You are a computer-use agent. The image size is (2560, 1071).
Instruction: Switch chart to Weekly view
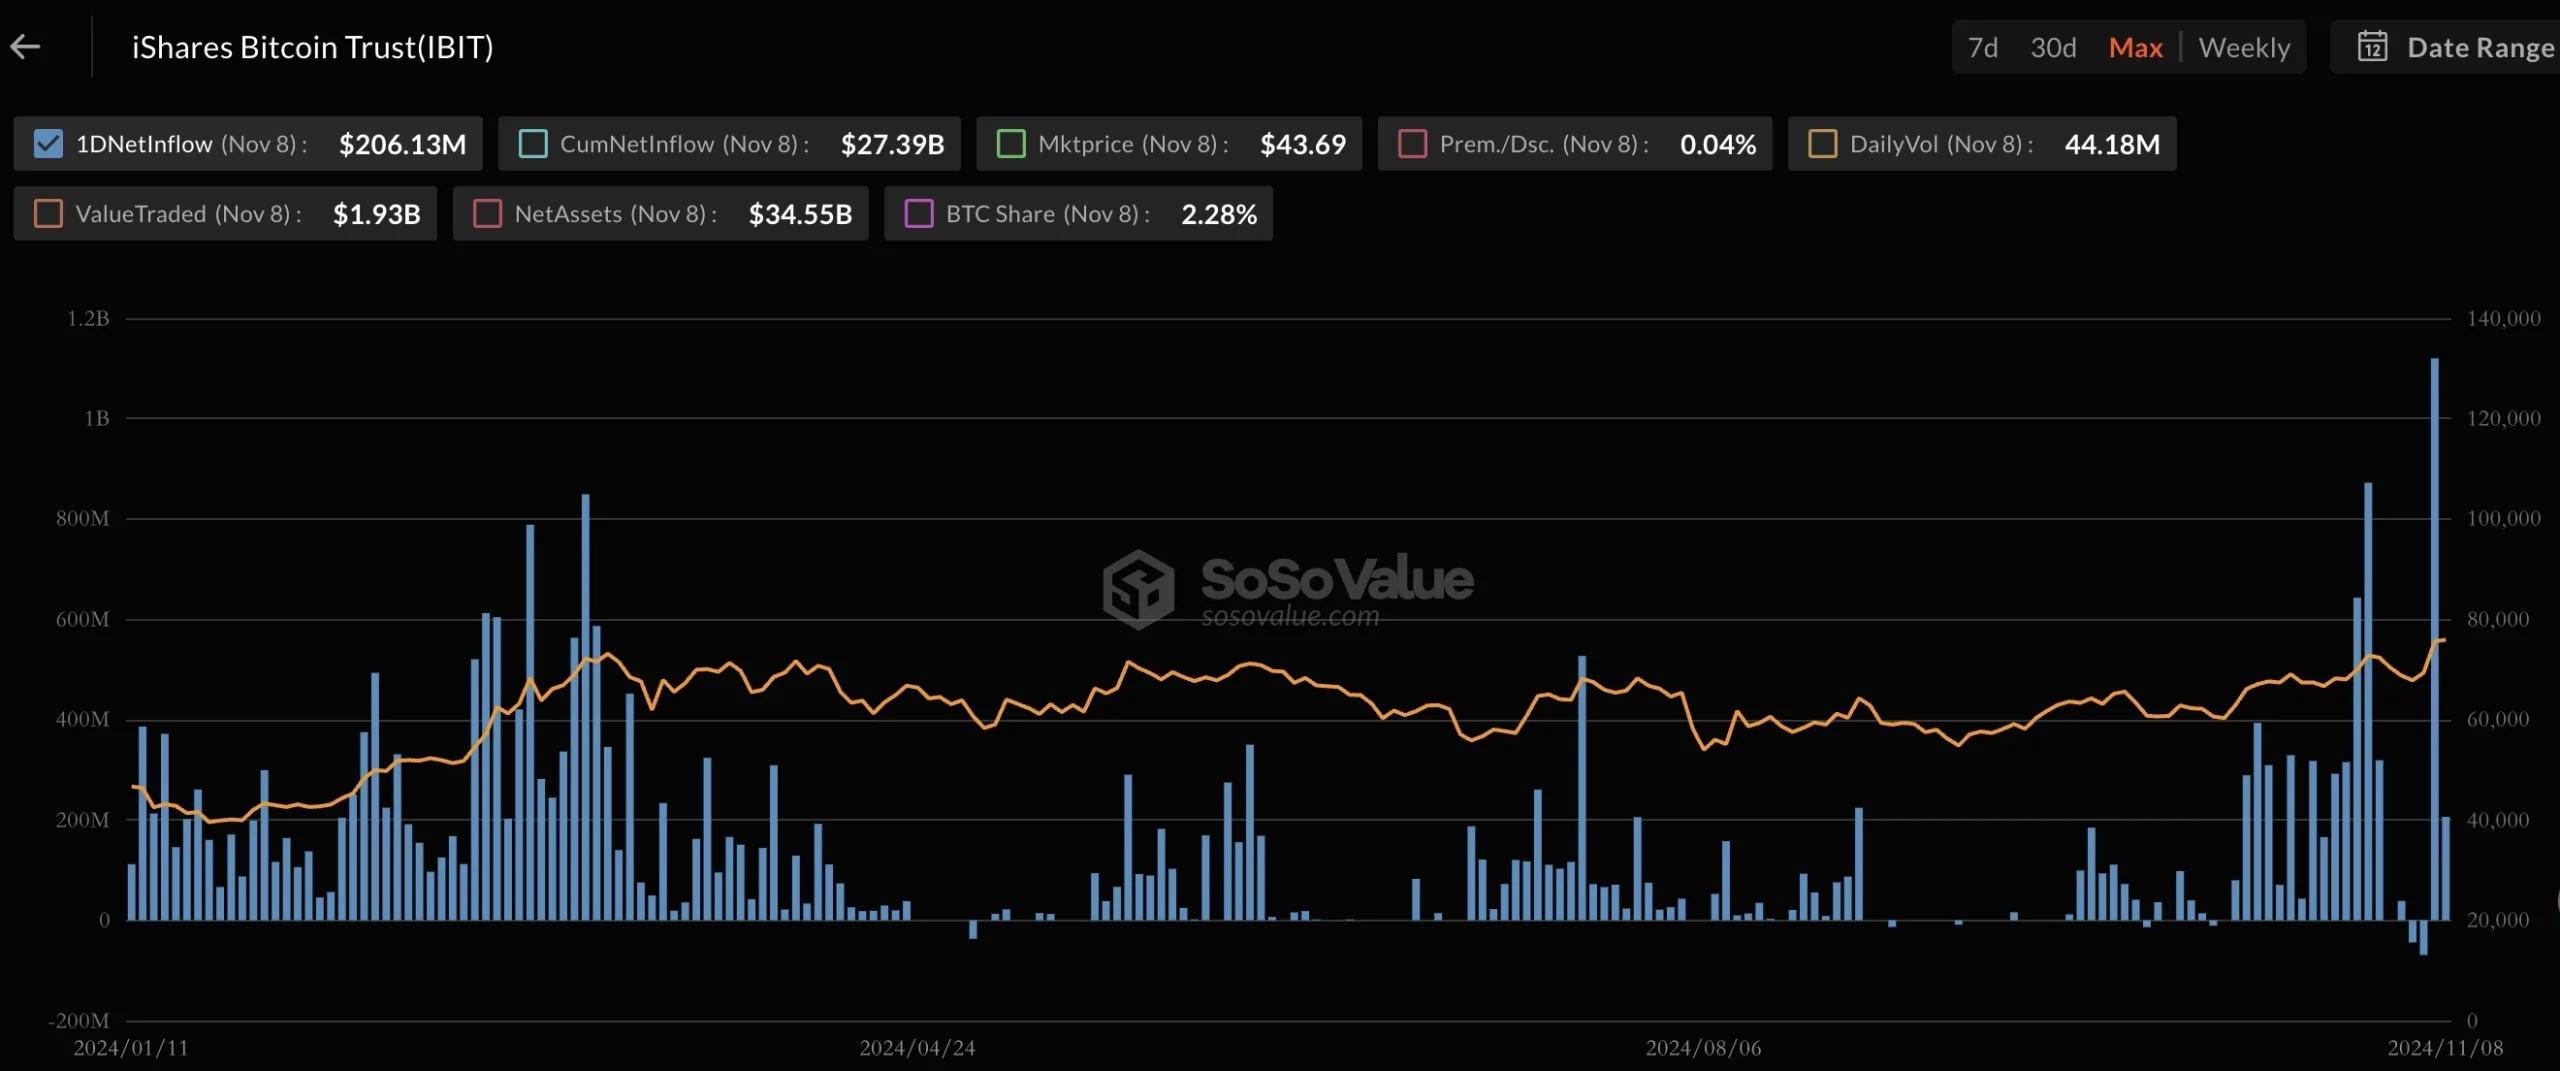(x=2244, y=47)
